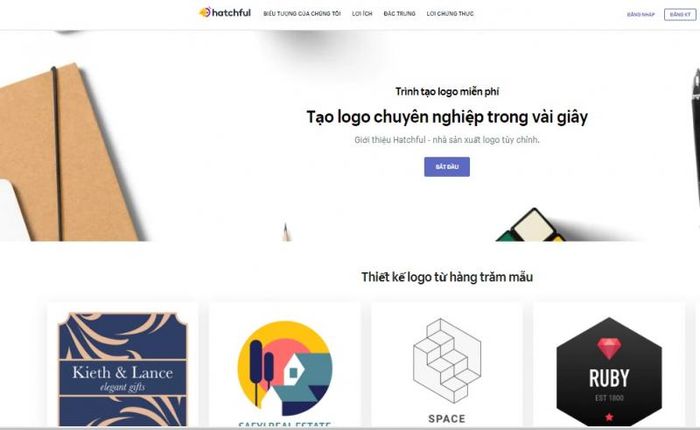Click the Bắt đầu button
Screen dimensions: 700x430
tap(447, 167)
